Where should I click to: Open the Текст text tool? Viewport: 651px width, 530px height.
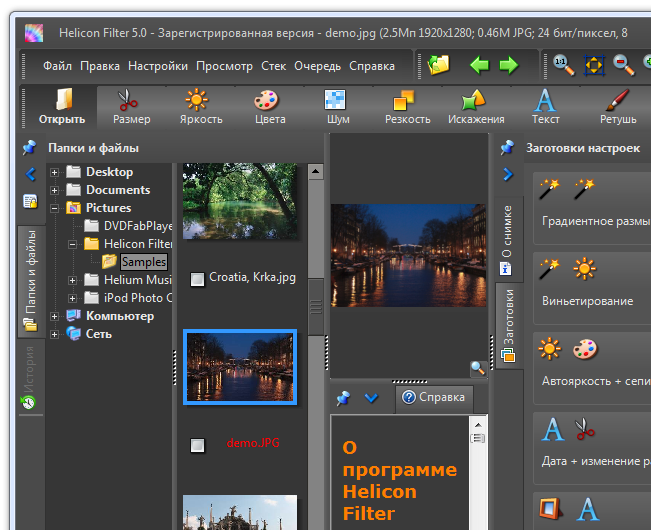tap(545, 107)
